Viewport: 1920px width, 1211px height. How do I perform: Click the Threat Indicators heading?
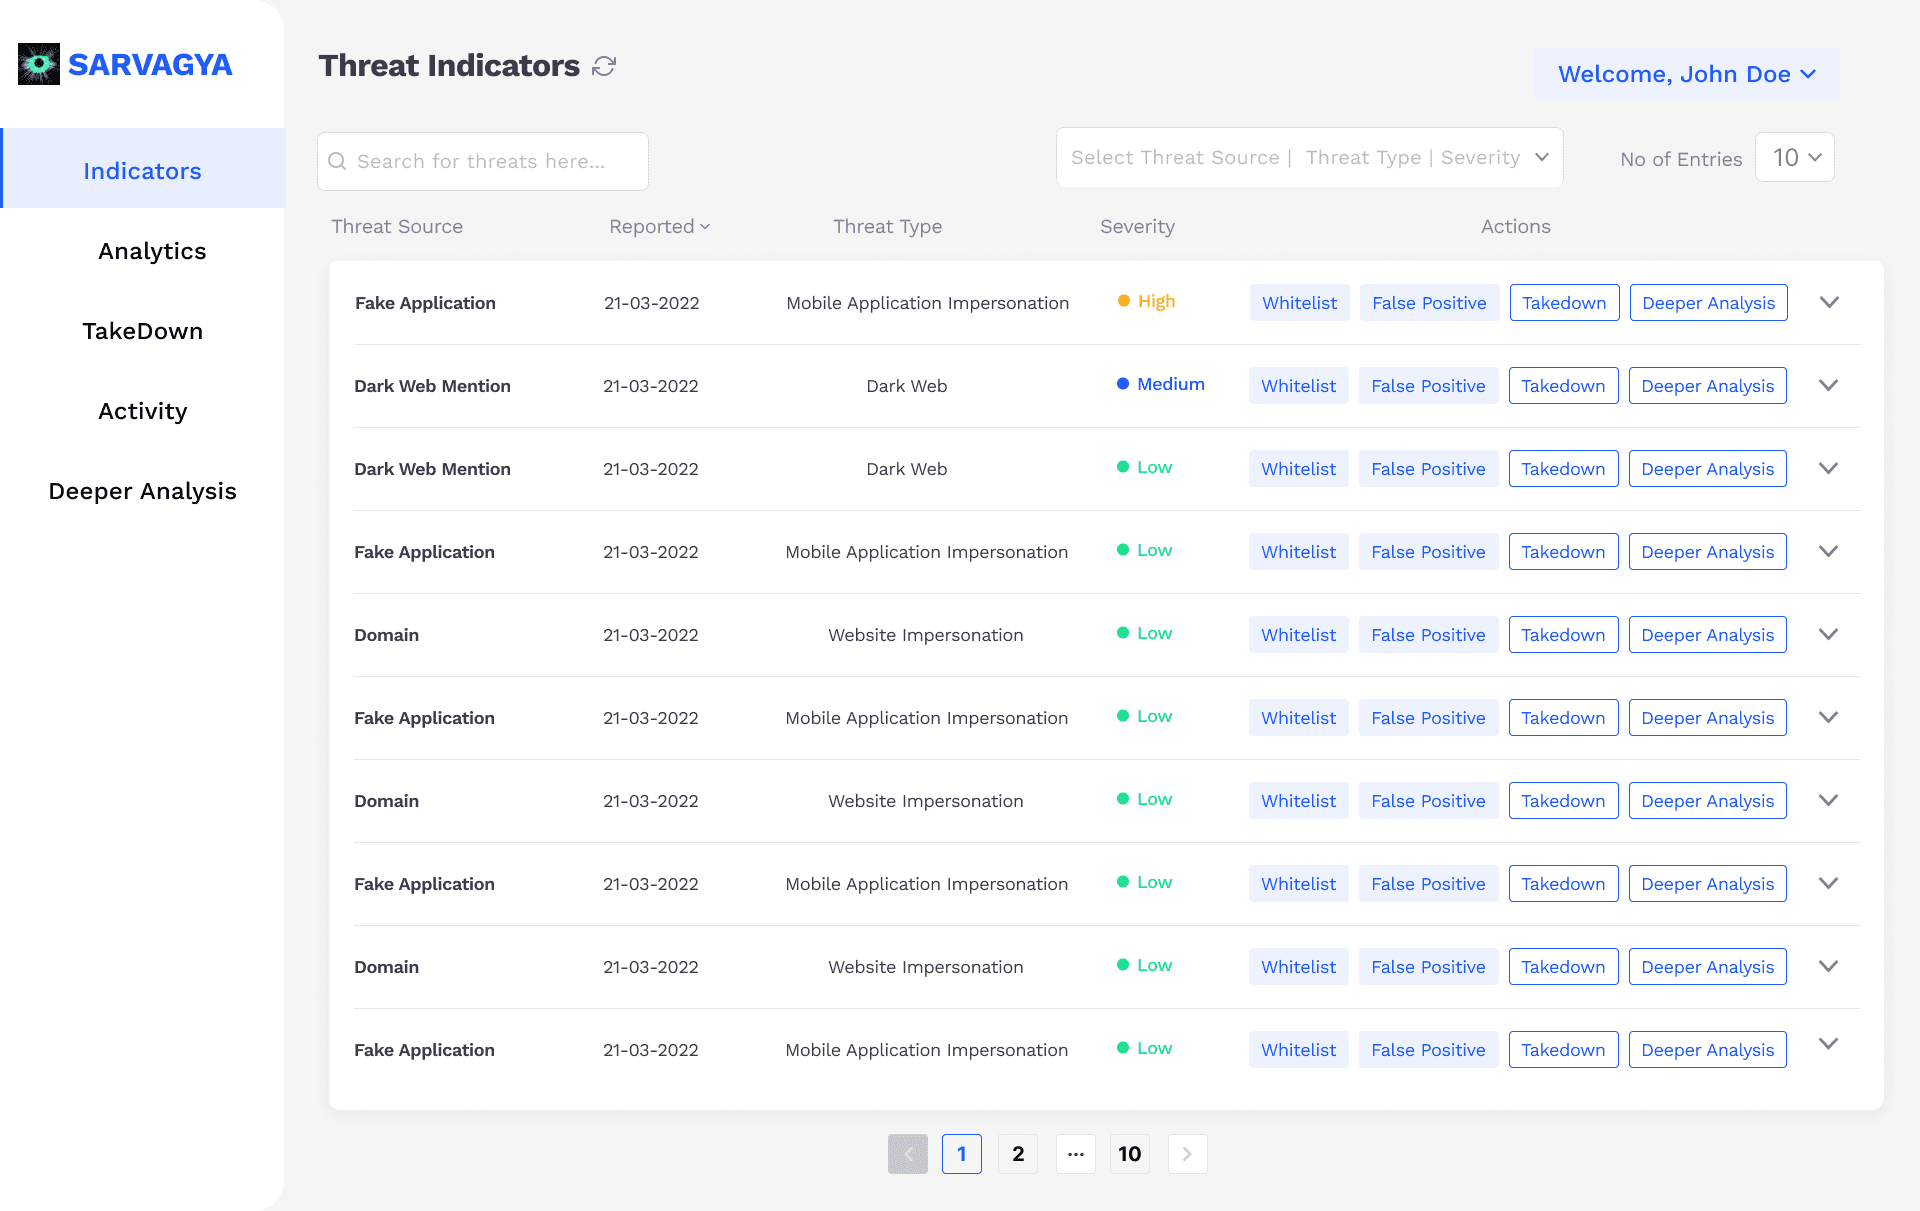(x=449, y=66)
